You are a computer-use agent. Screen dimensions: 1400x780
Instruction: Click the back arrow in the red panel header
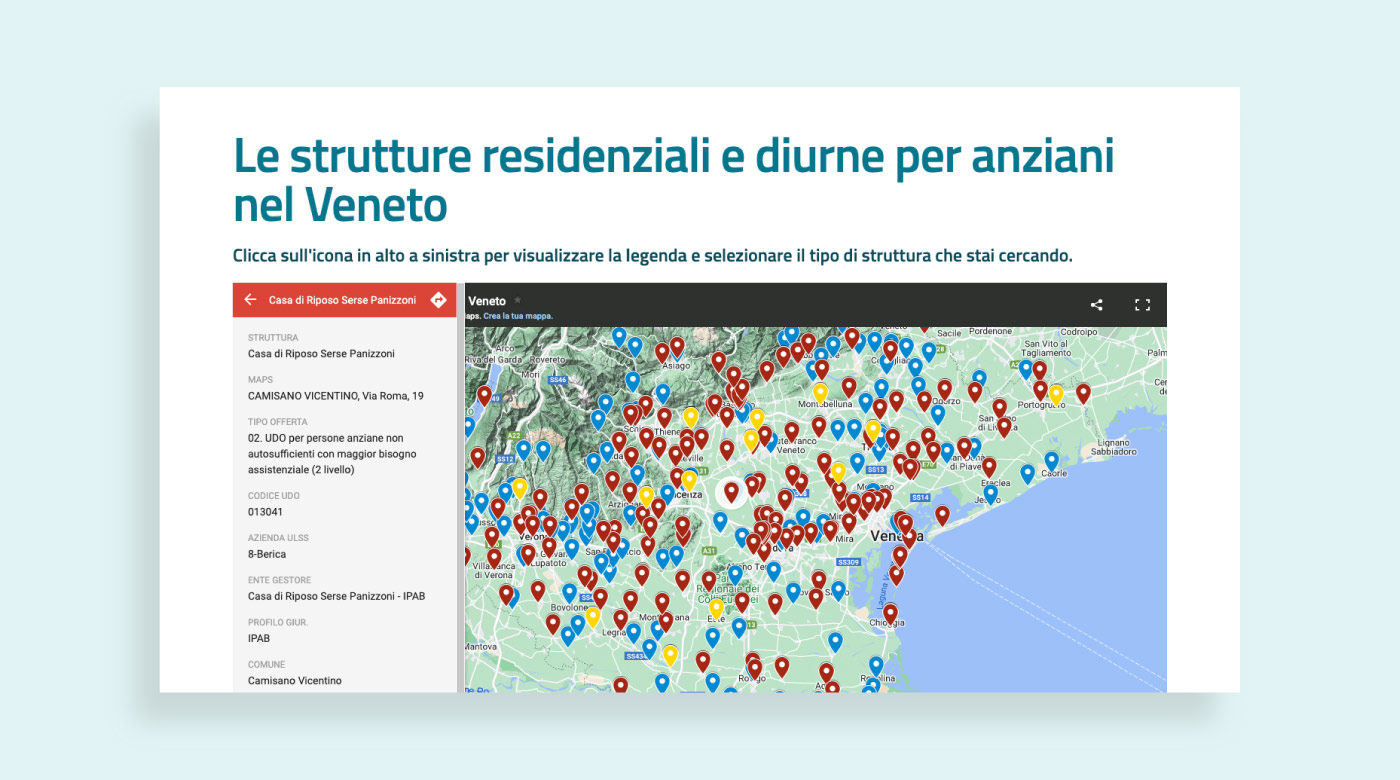[250, 300]
